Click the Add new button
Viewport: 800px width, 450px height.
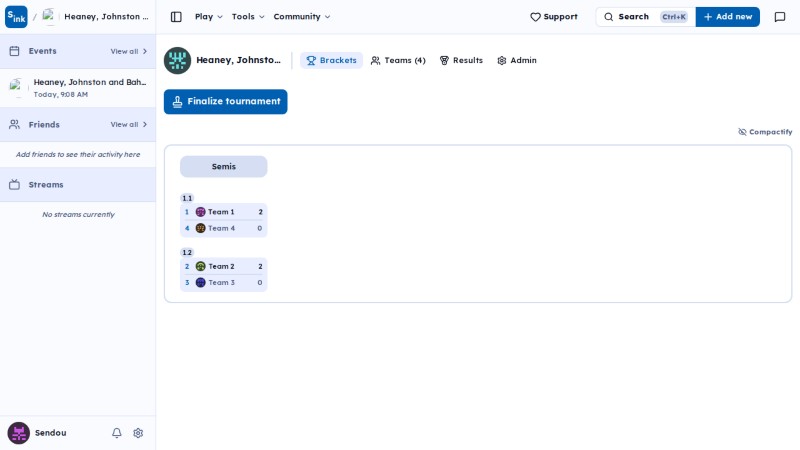(728, 17)
